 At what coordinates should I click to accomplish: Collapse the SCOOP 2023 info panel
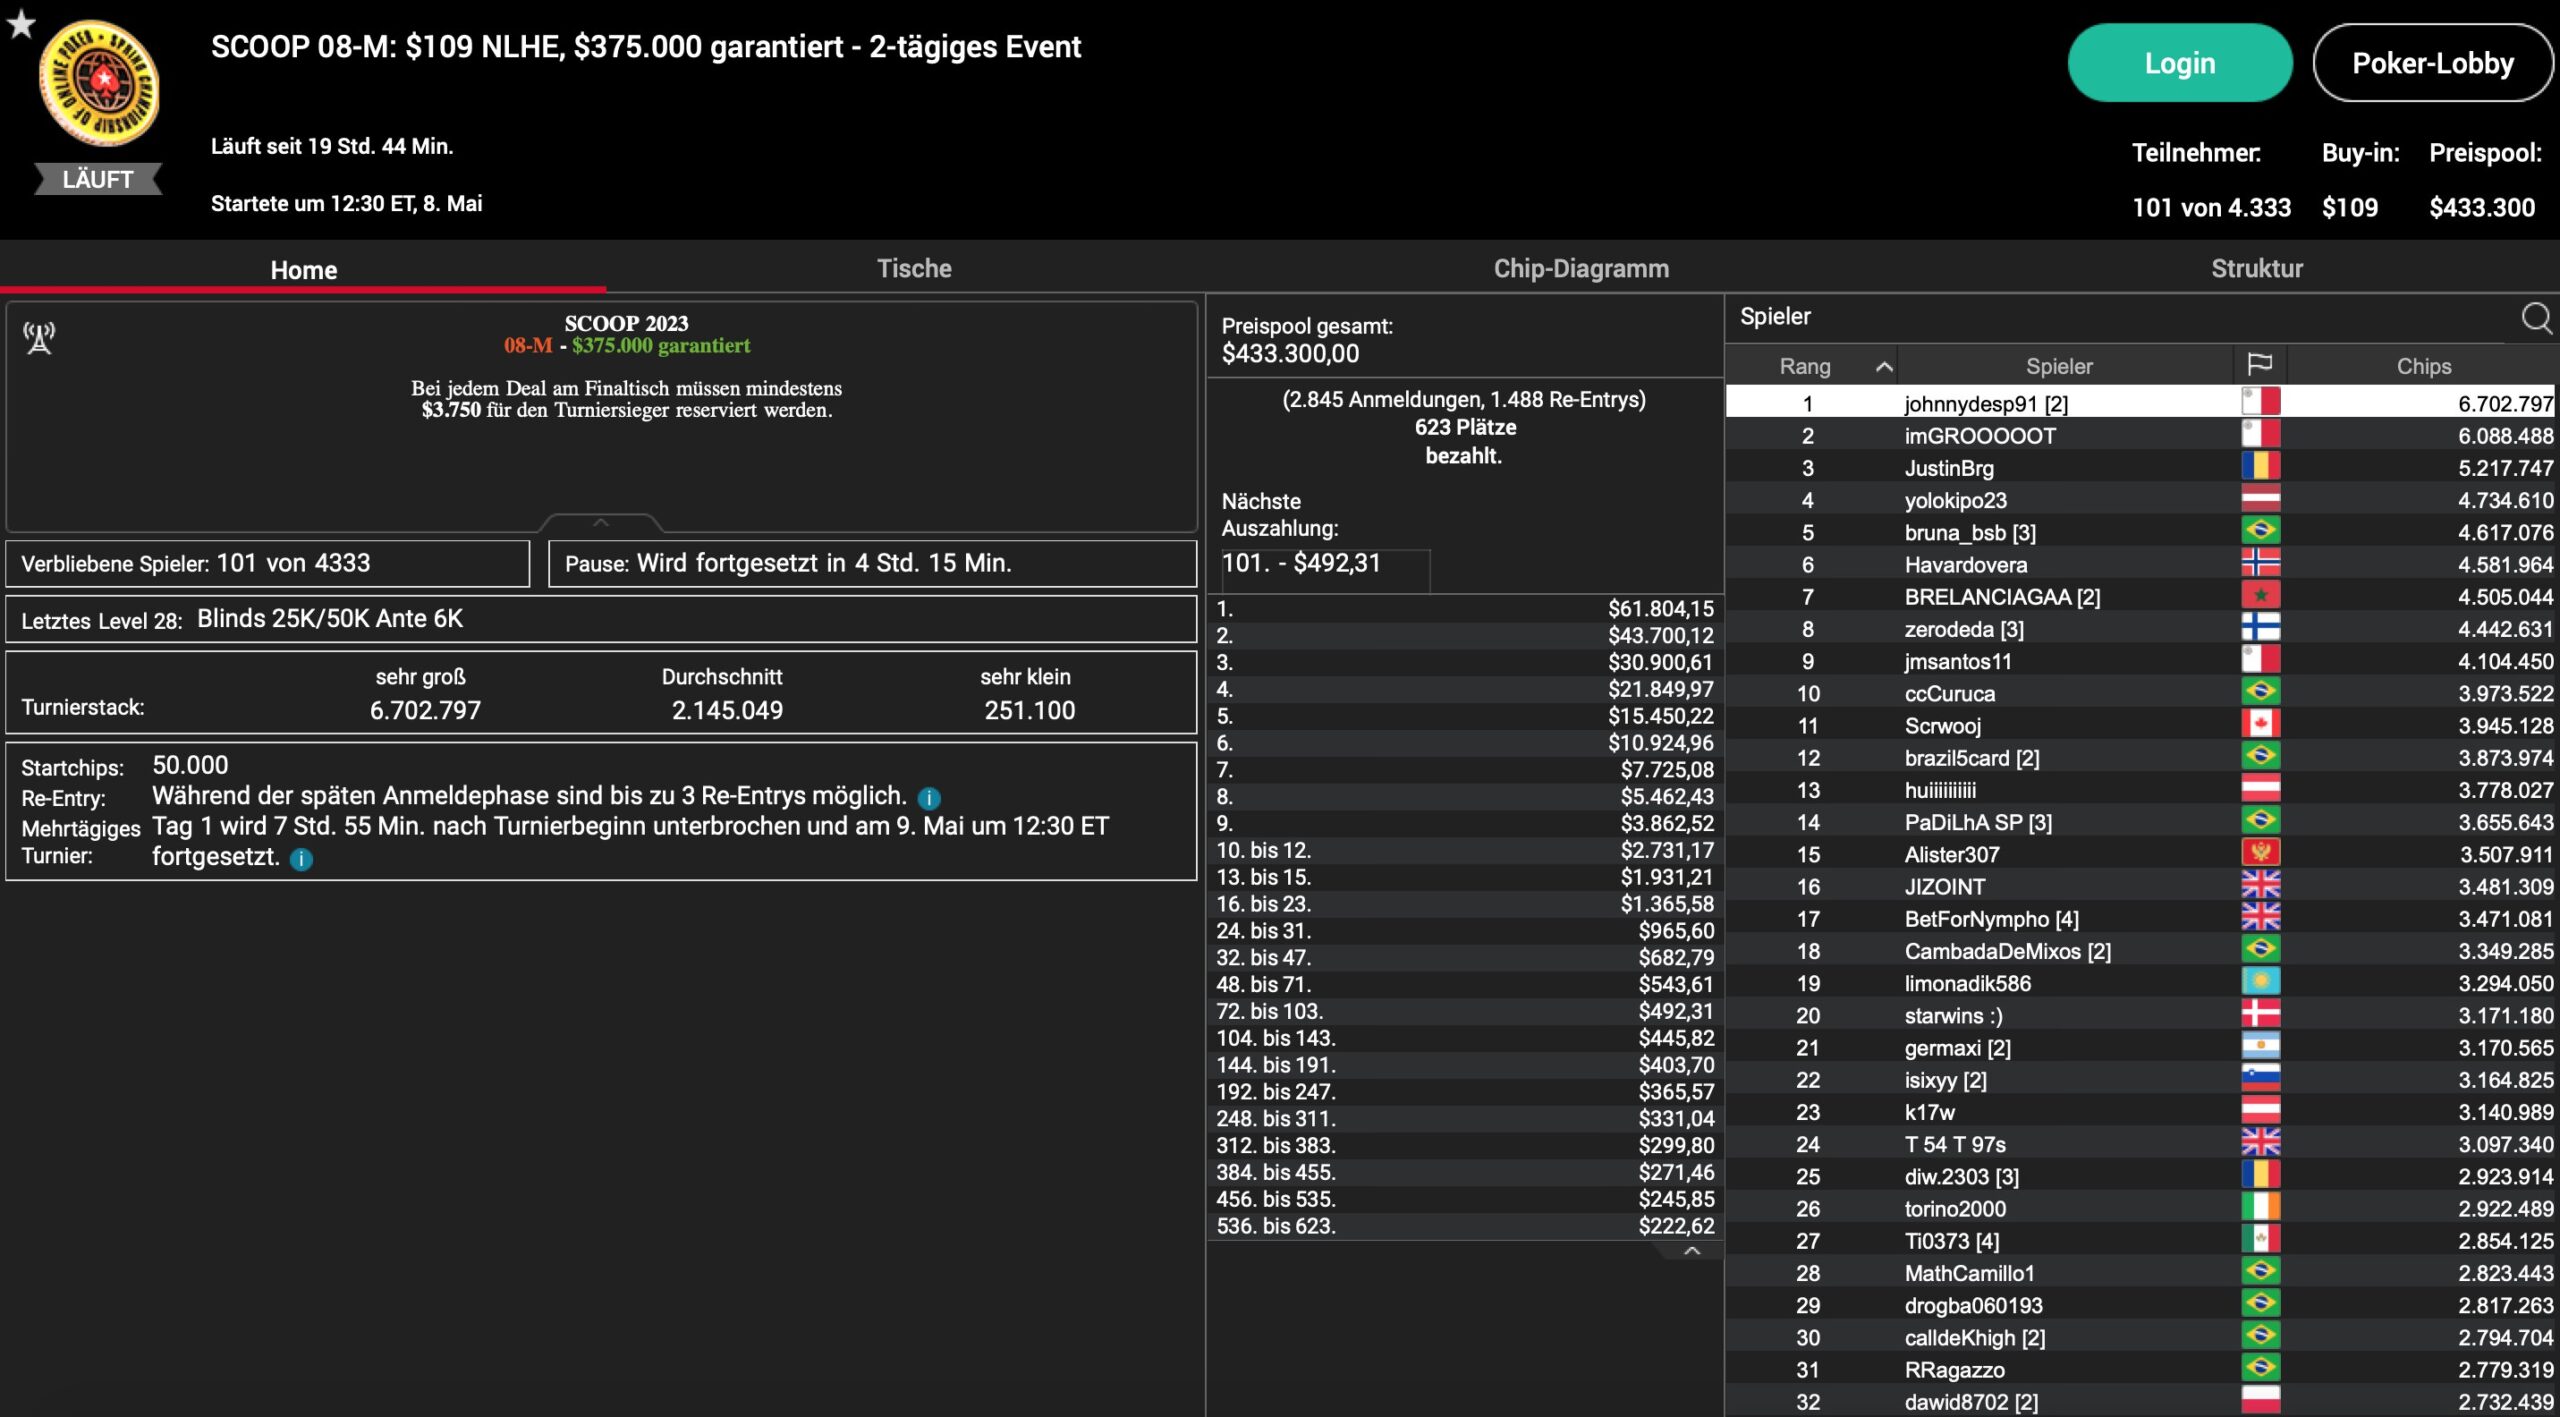600,523
